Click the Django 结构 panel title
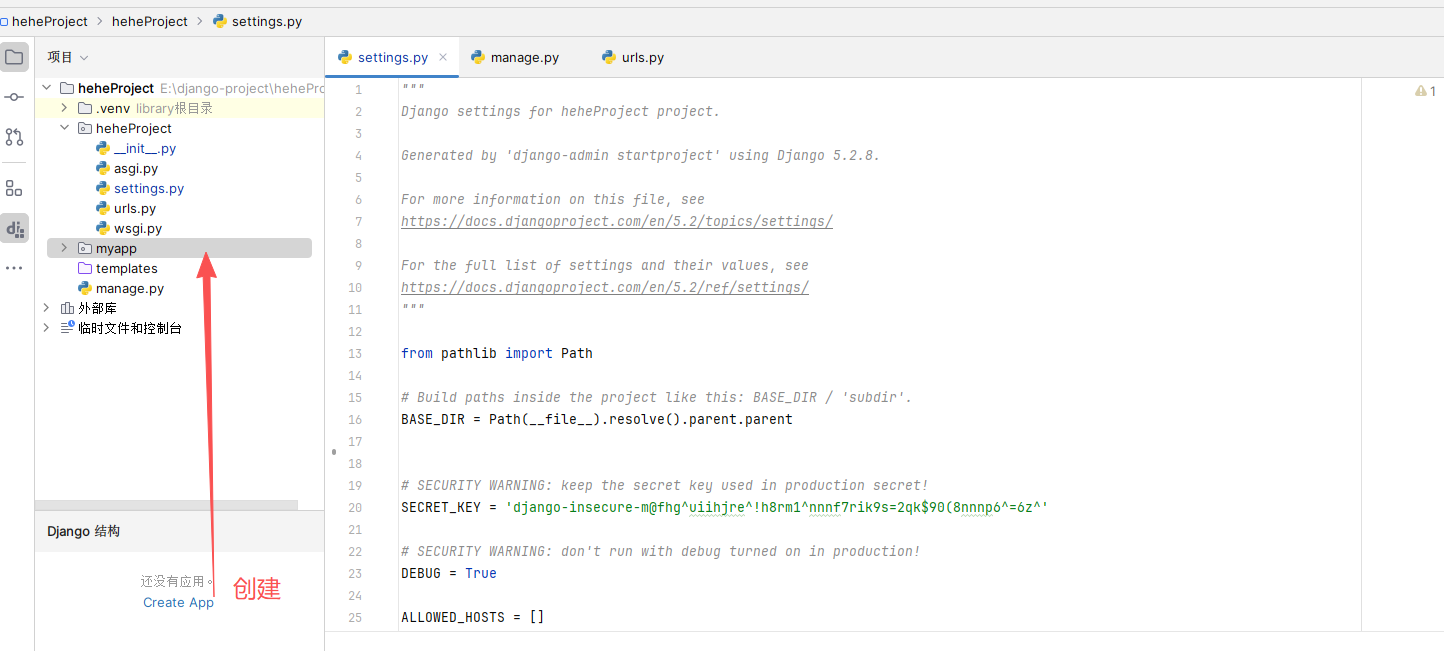Image resolution: width=1444 pixels, height=651 pixels. (83, 531)
